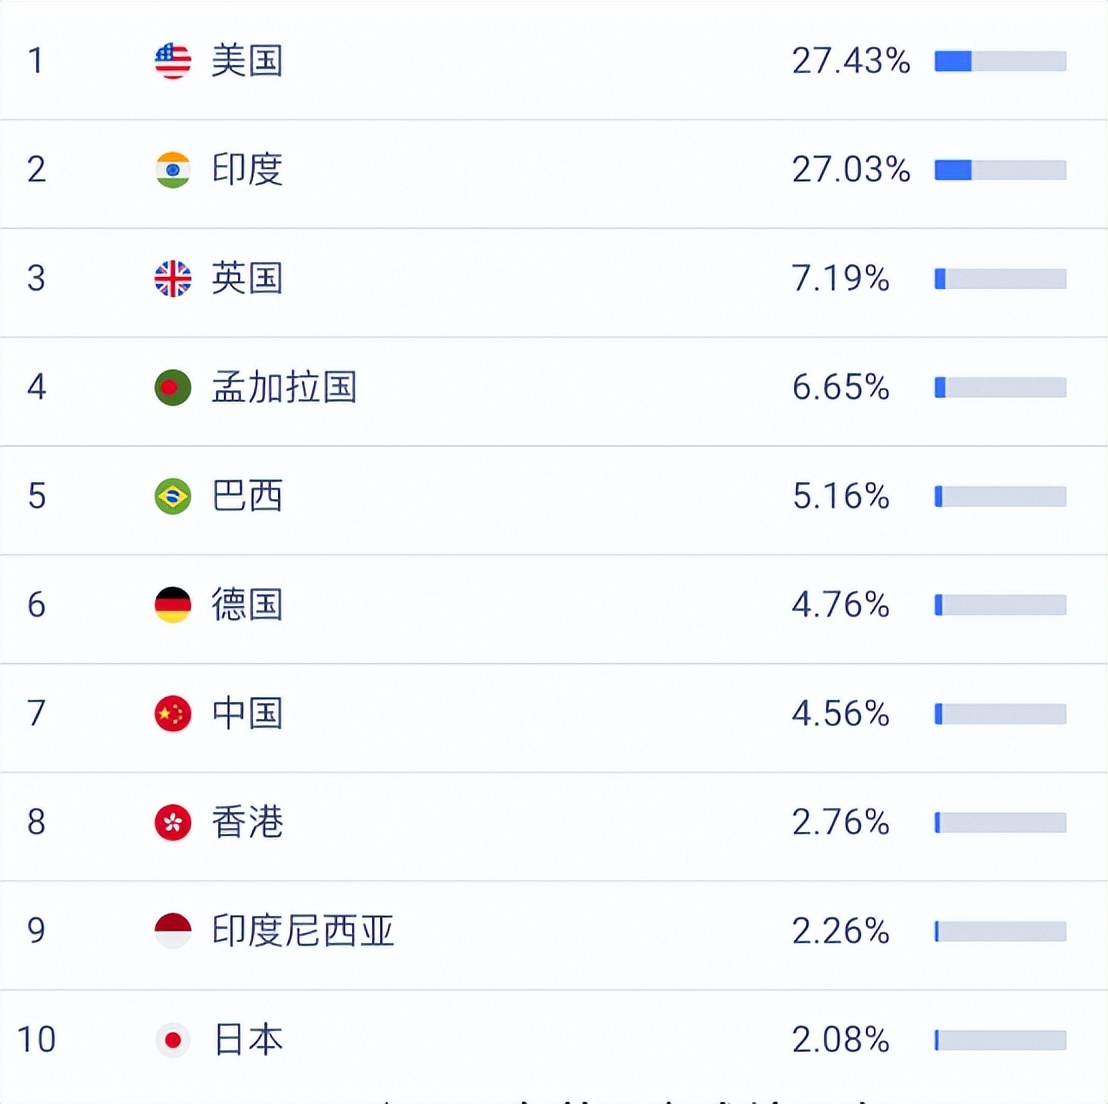Image resolution: width=1108 pixels, height=1104 pixels.
Task: Select the Brazil flag icon
Action: (173, 496)
